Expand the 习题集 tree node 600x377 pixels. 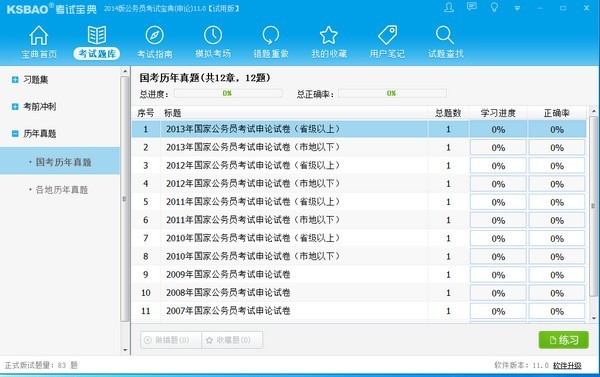coord(15,80)
